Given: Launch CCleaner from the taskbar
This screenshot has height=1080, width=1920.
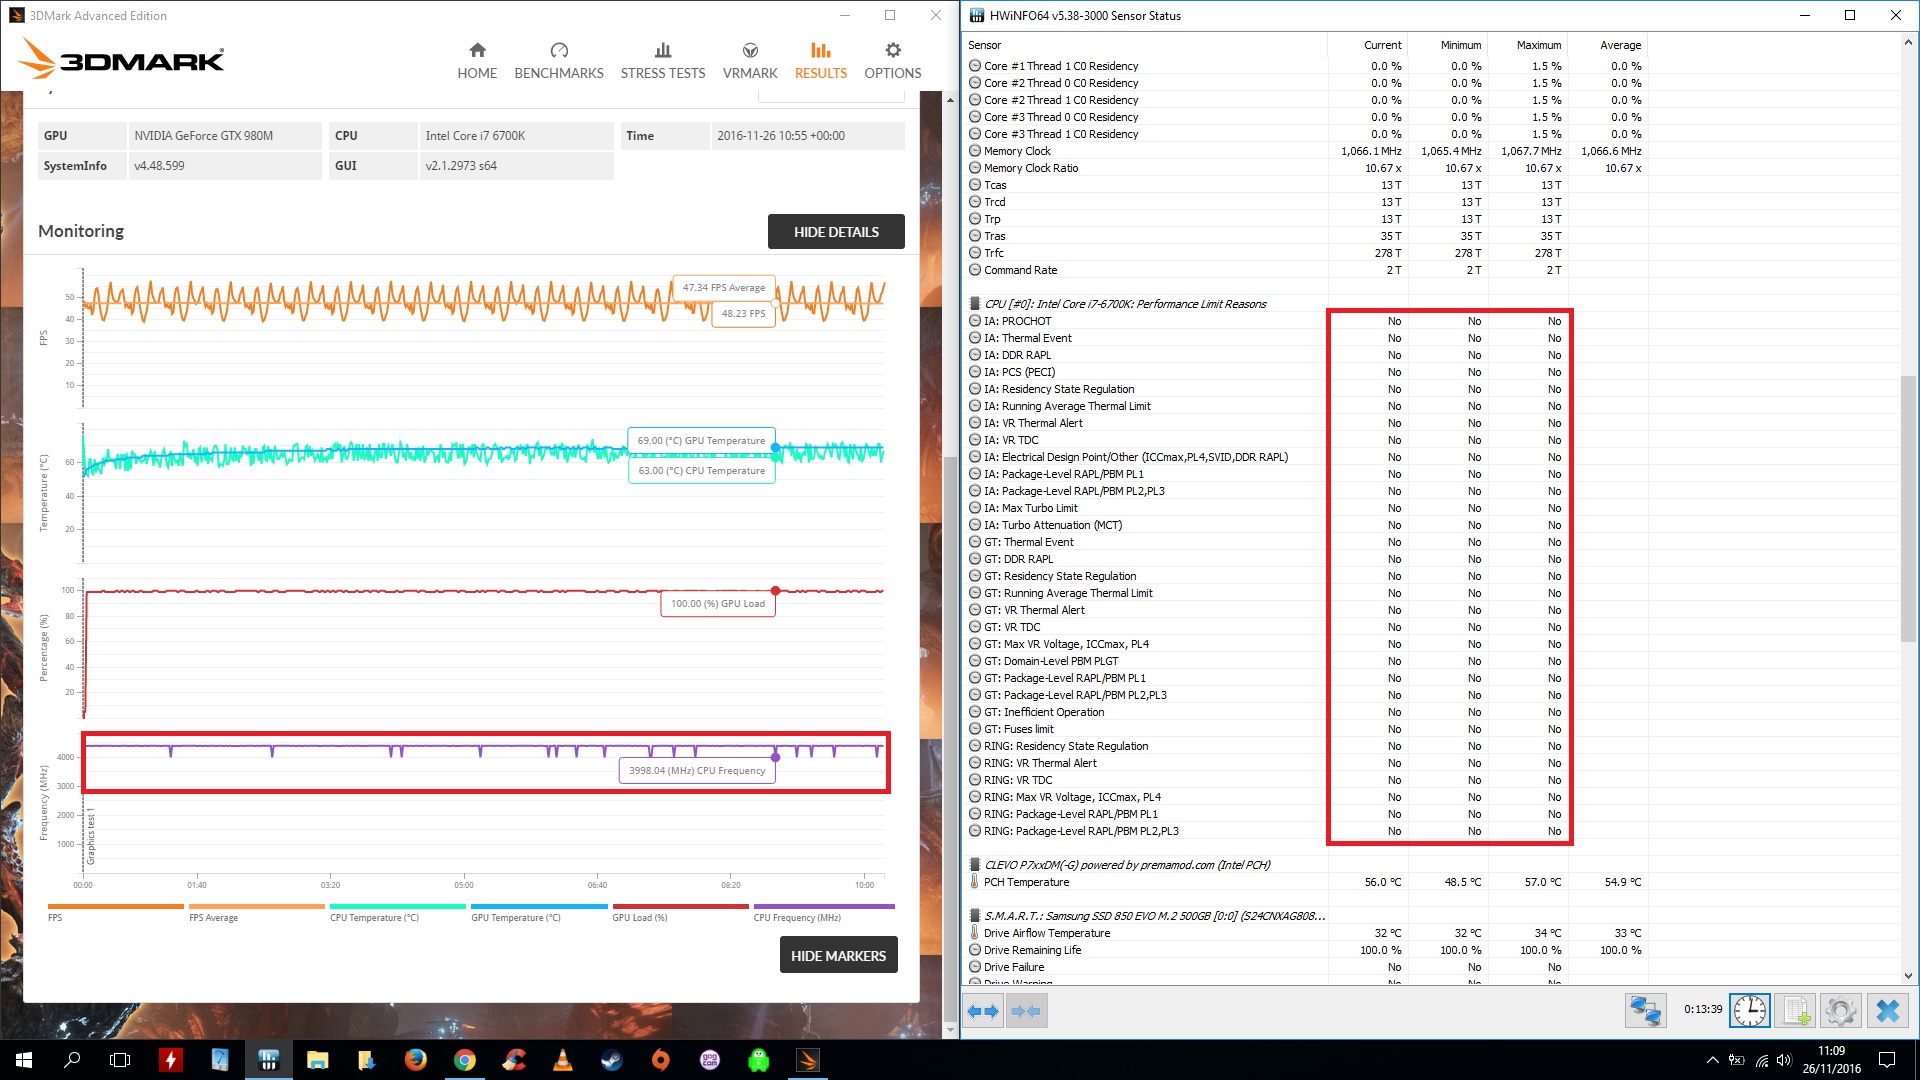Looking at the screenshot, I should click(513, 1060).
